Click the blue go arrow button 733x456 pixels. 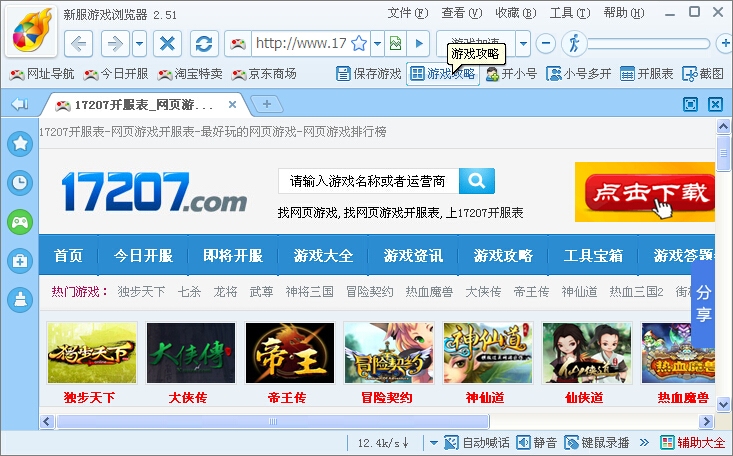coord(419,44)
